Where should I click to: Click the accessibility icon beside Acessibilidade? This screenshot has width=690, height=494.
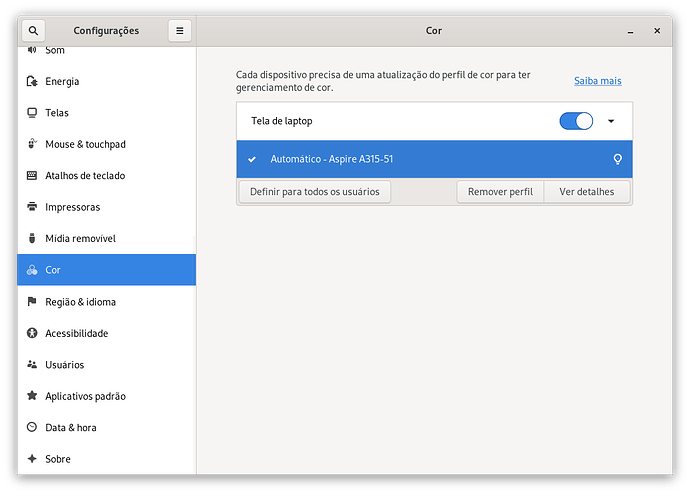pyautogui.click(x=32, y=333)
